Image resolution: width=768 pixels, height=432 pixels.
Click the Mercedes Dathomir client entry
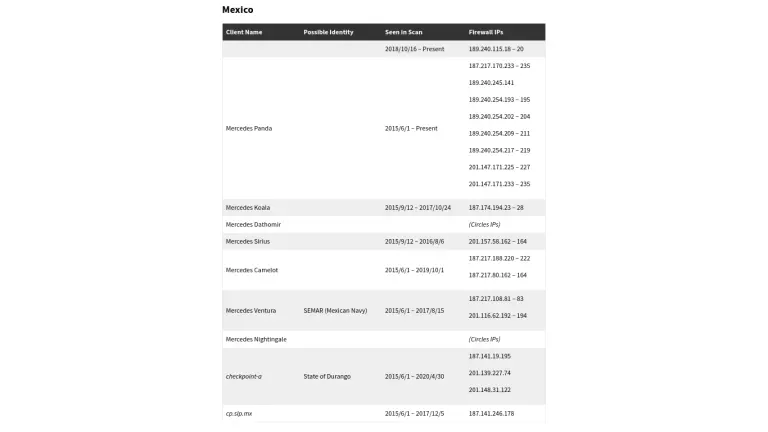coord(253,224)
